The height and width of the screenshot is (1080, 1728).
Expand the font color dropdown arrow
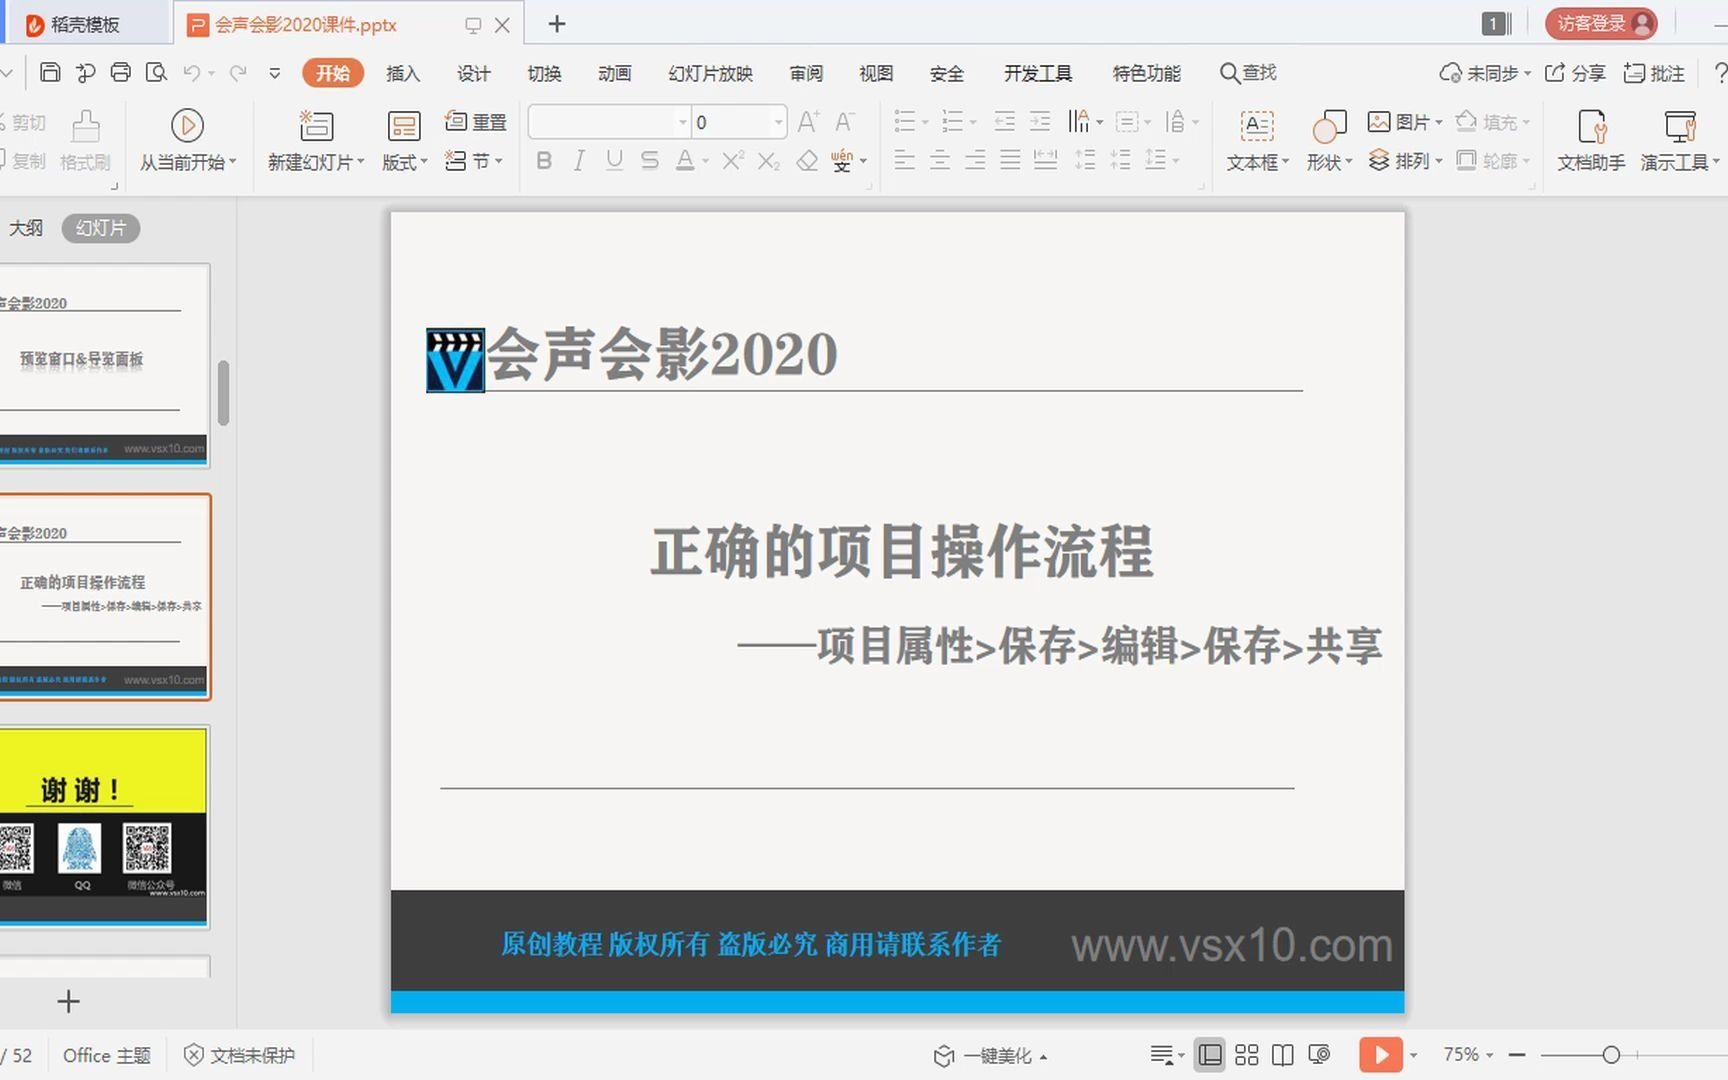pos(705,161)
